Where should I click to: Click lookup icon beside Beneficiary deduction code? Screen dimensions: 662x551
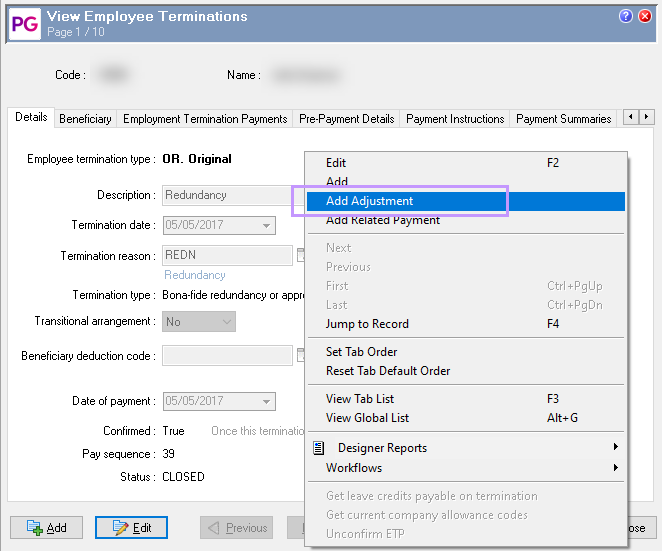[x=300, y=355]
